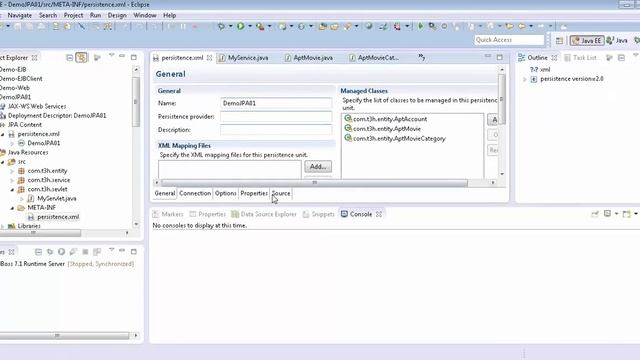
Task: Click the search magnifier toolbar icon
Action: pyautogui.click(x=432, y=27)
